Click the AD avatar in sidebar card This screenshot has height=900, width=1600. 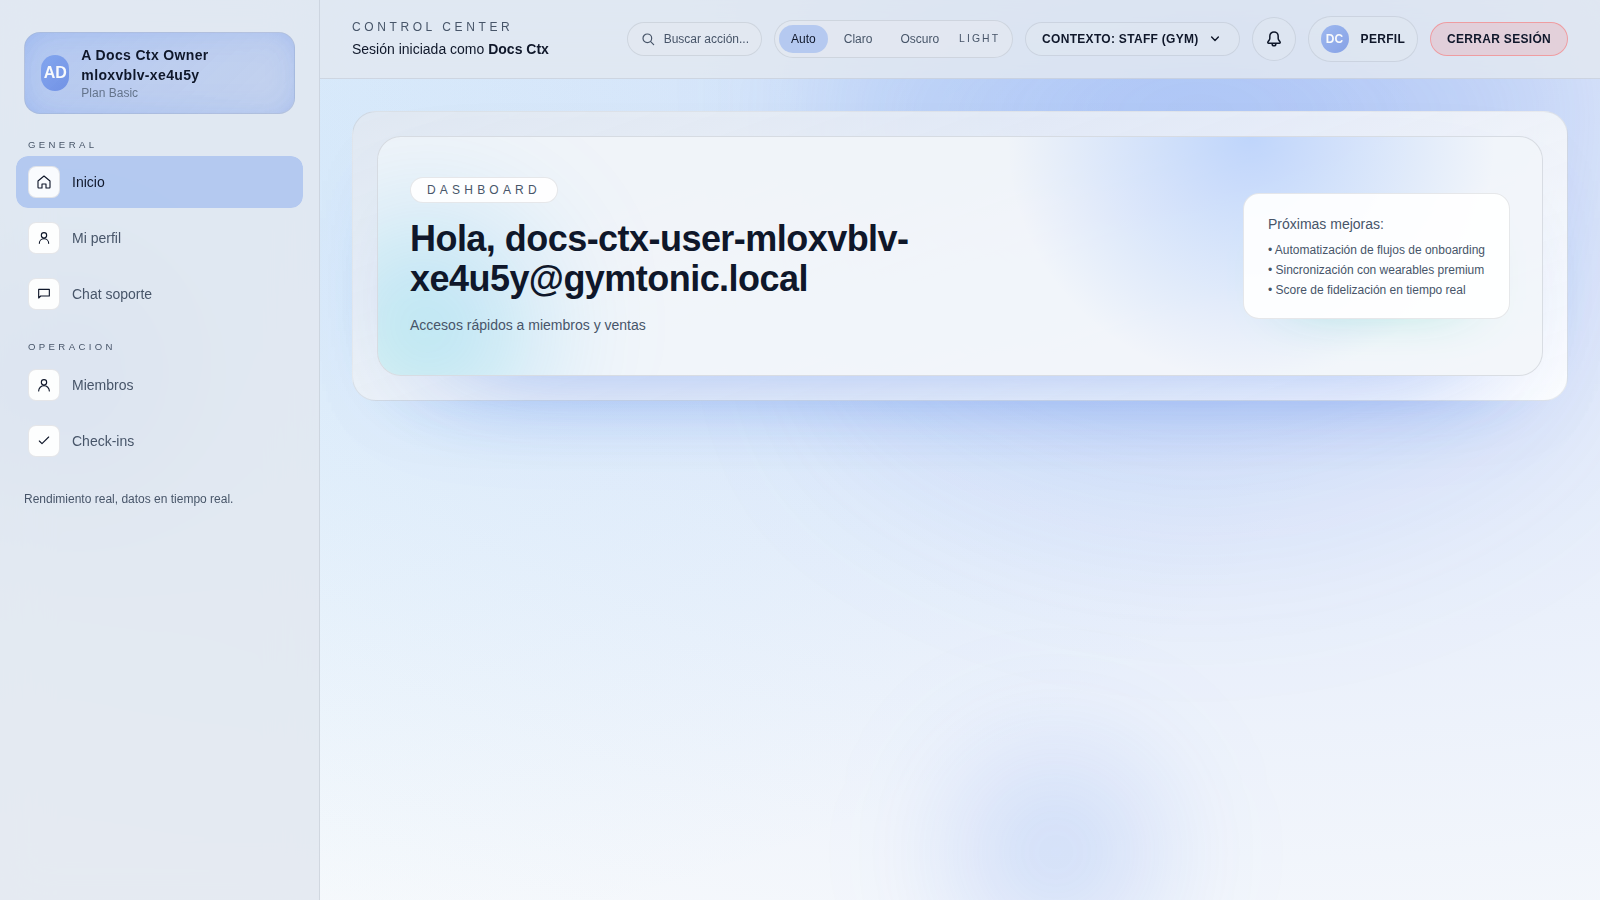(55, 73)
